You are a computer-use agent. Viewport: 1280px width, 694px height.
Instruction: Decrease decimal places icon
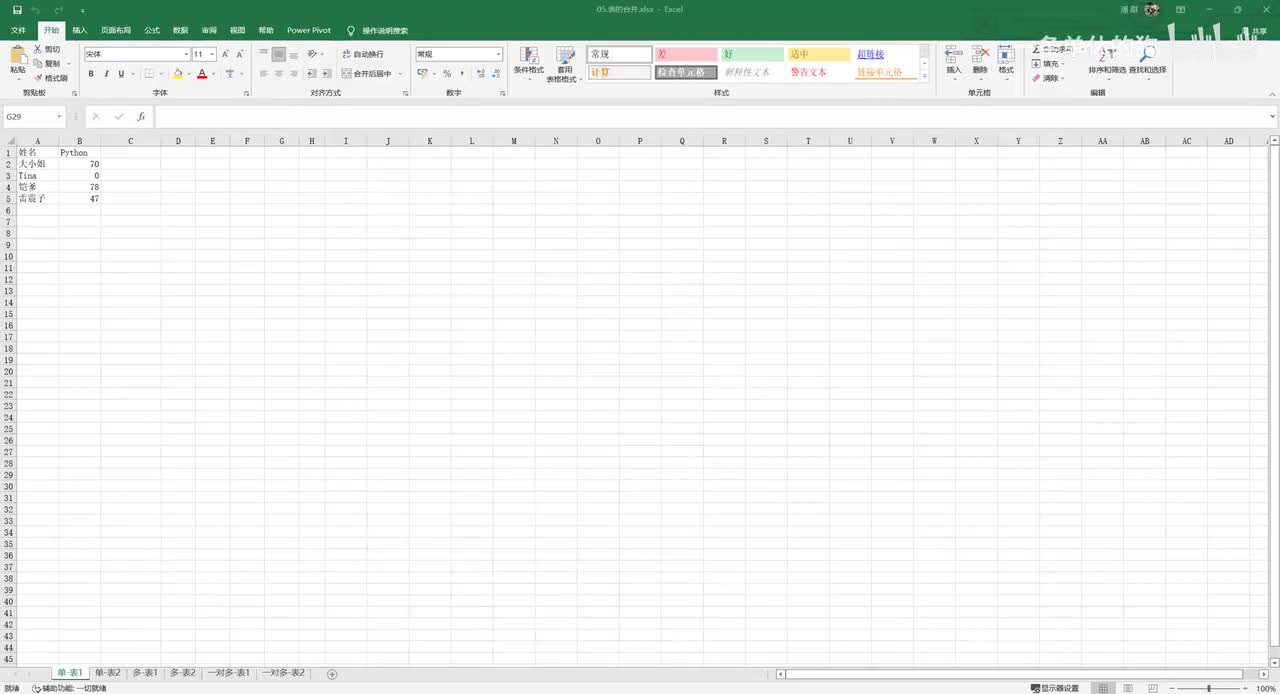[x=496, y=74]
